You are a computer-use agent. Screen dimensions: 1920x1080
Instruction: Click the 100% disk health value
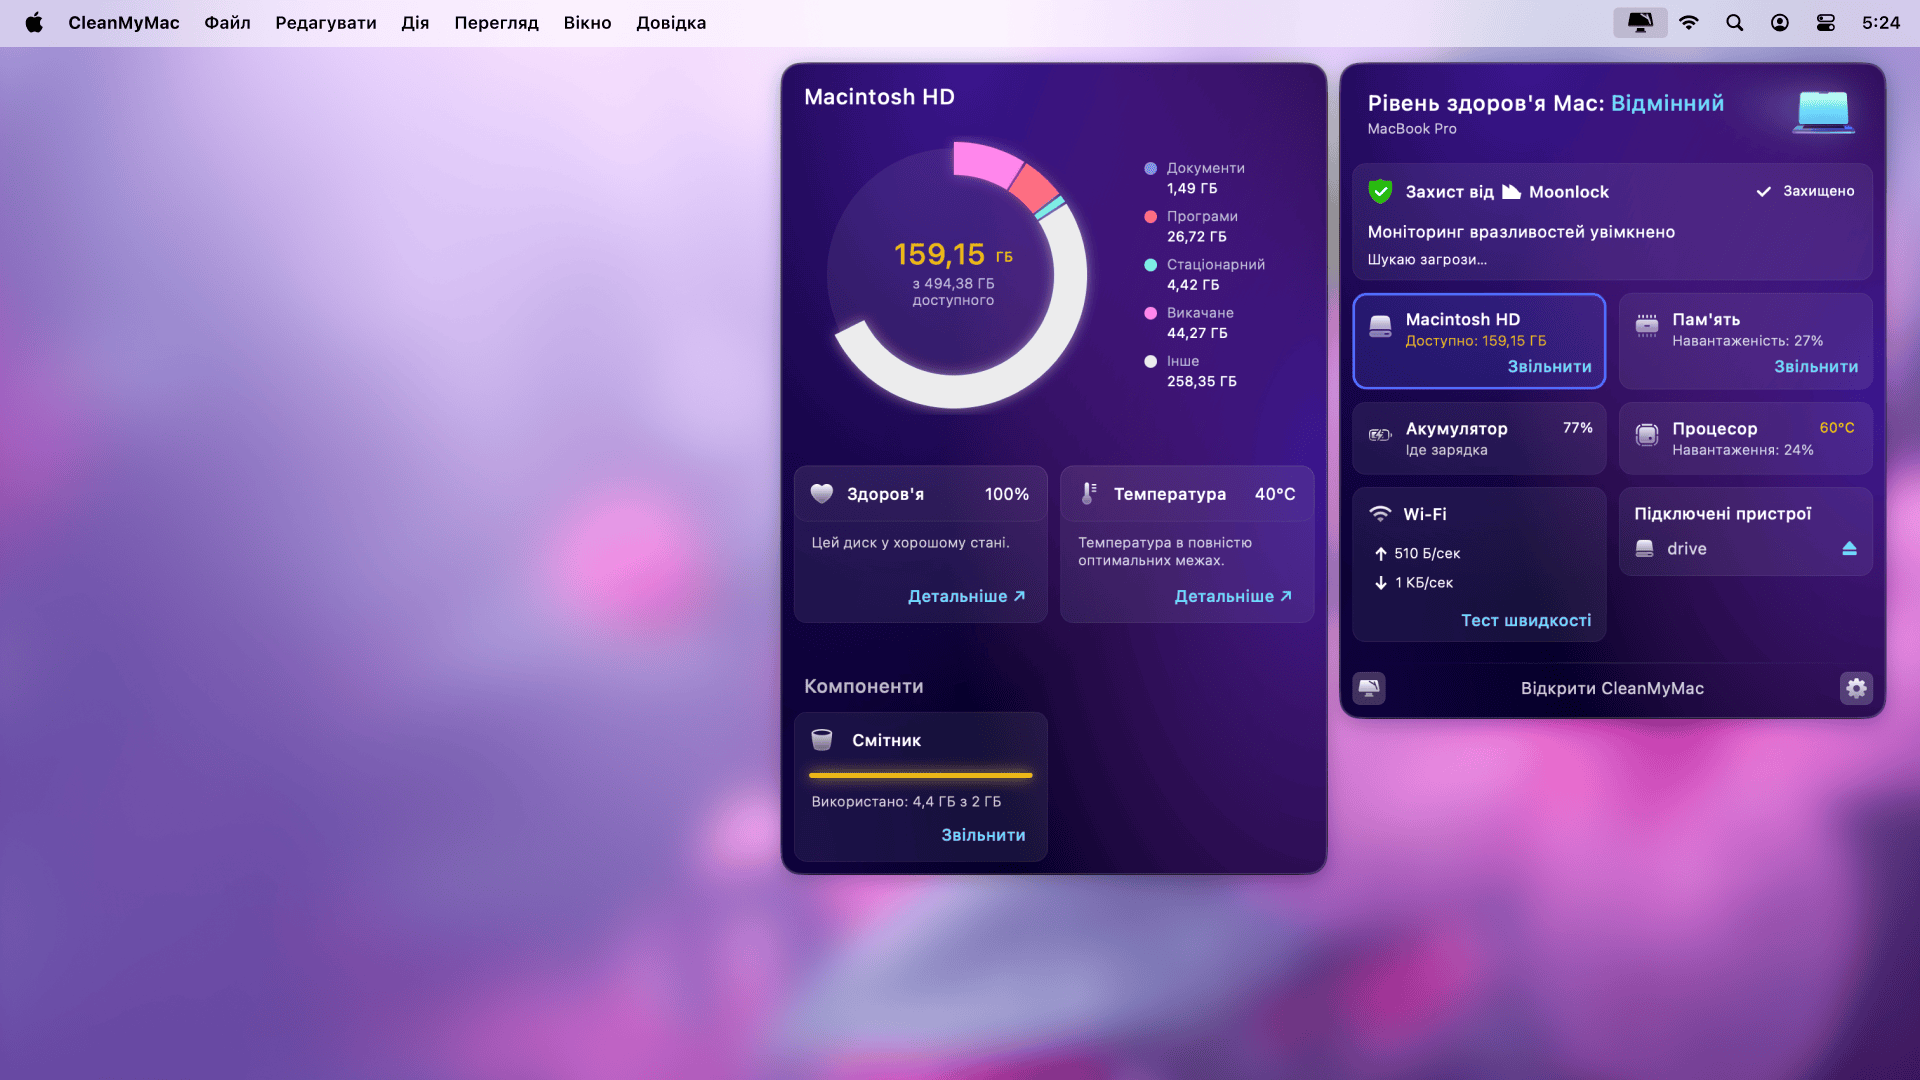click(1006, 494)
